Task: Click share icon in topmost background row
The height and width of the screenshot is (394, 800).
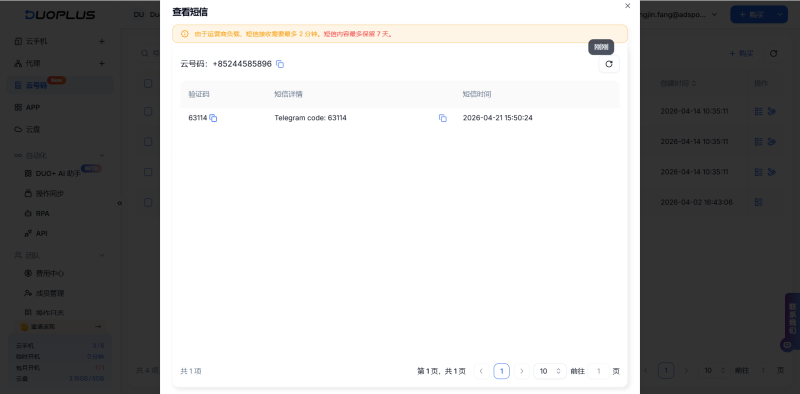Action: pyautogui.click(x=771, y=111)
